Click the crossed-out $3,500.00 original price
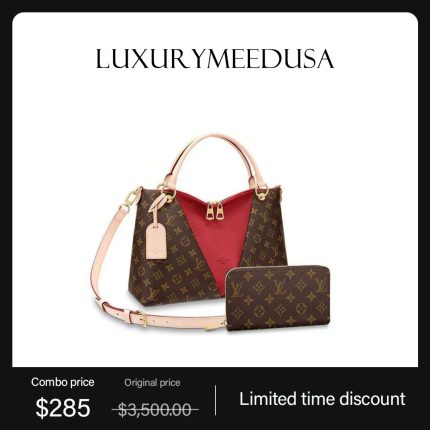 tap(155, 410)
